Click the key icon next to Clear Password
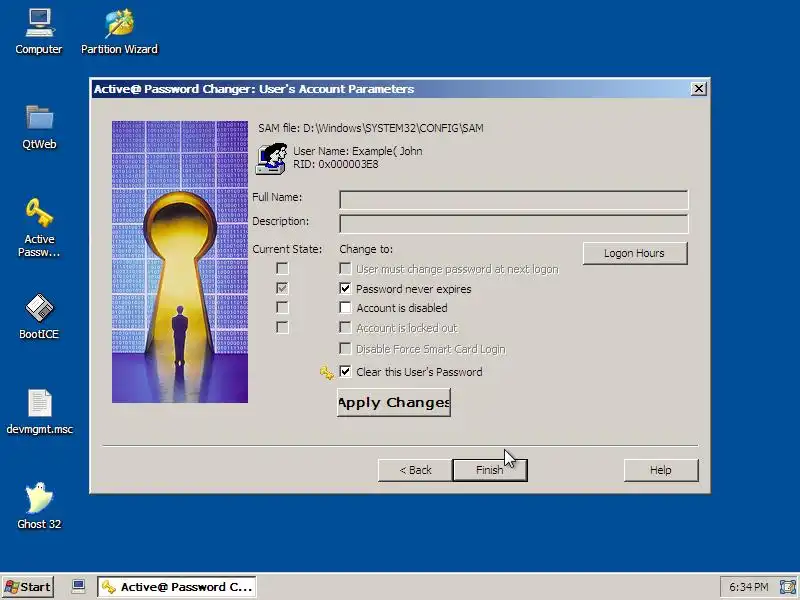This screenshot has width=800, height=600. [x=327, y=373]
